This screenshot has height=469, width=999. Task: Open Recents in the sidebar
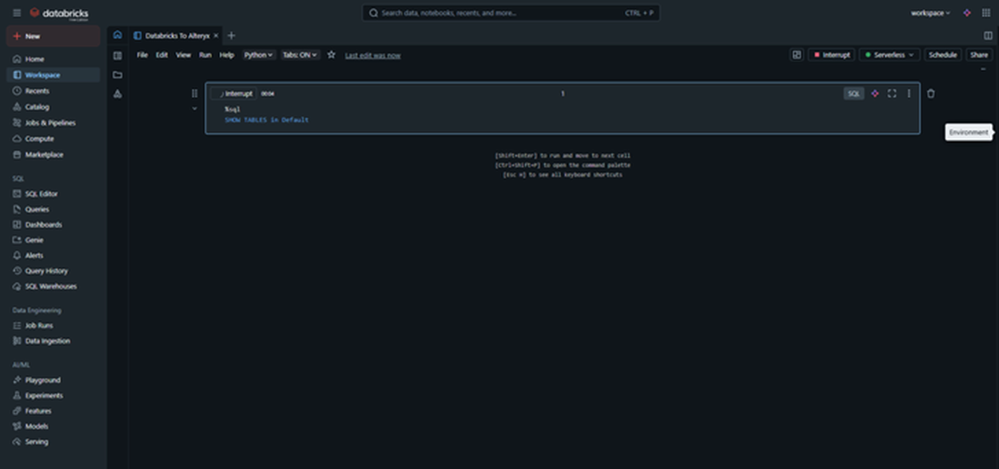tap(54, 91)
